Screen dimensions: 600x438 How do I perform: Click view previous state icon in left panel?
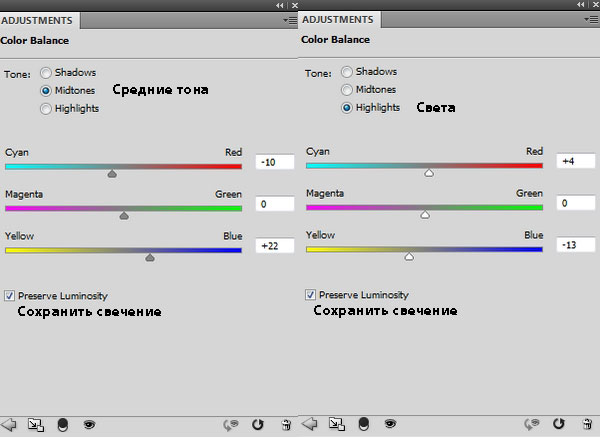pos(231,425)
